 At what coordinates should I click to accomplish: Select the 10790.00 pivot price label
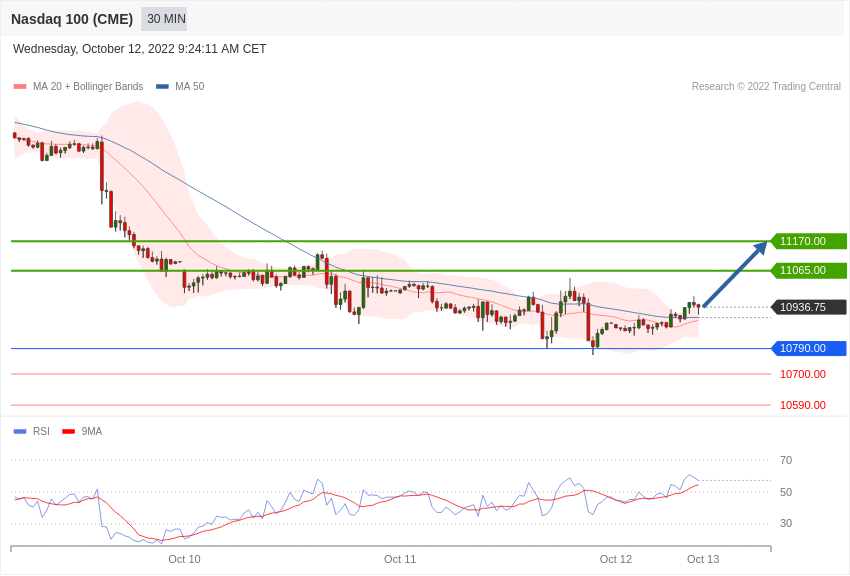808,348
